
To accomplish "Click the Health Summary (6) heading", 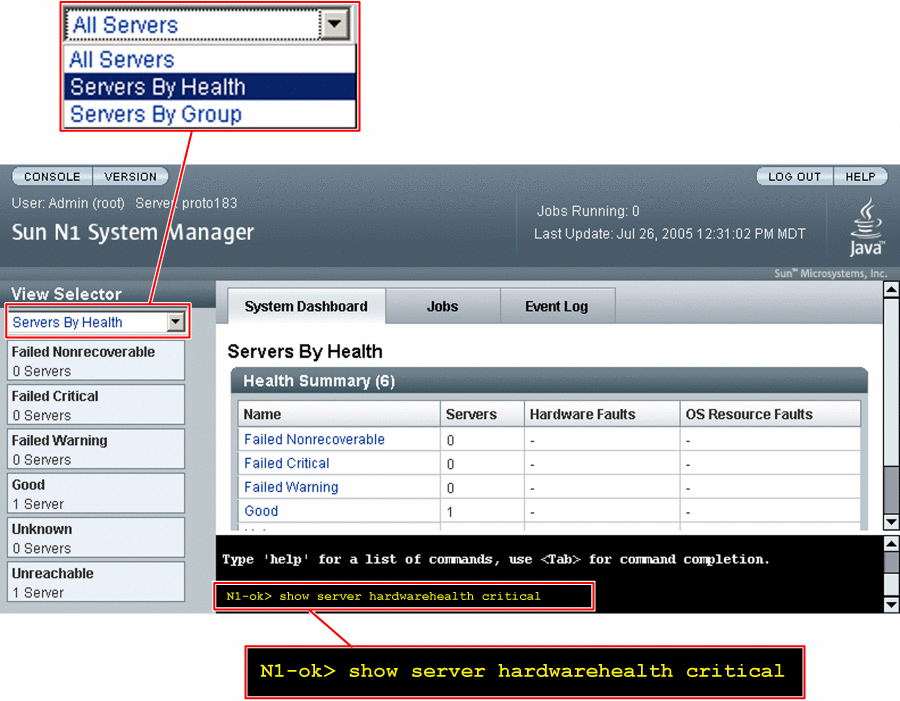I will pyautogui.click(x=319, y=381).
